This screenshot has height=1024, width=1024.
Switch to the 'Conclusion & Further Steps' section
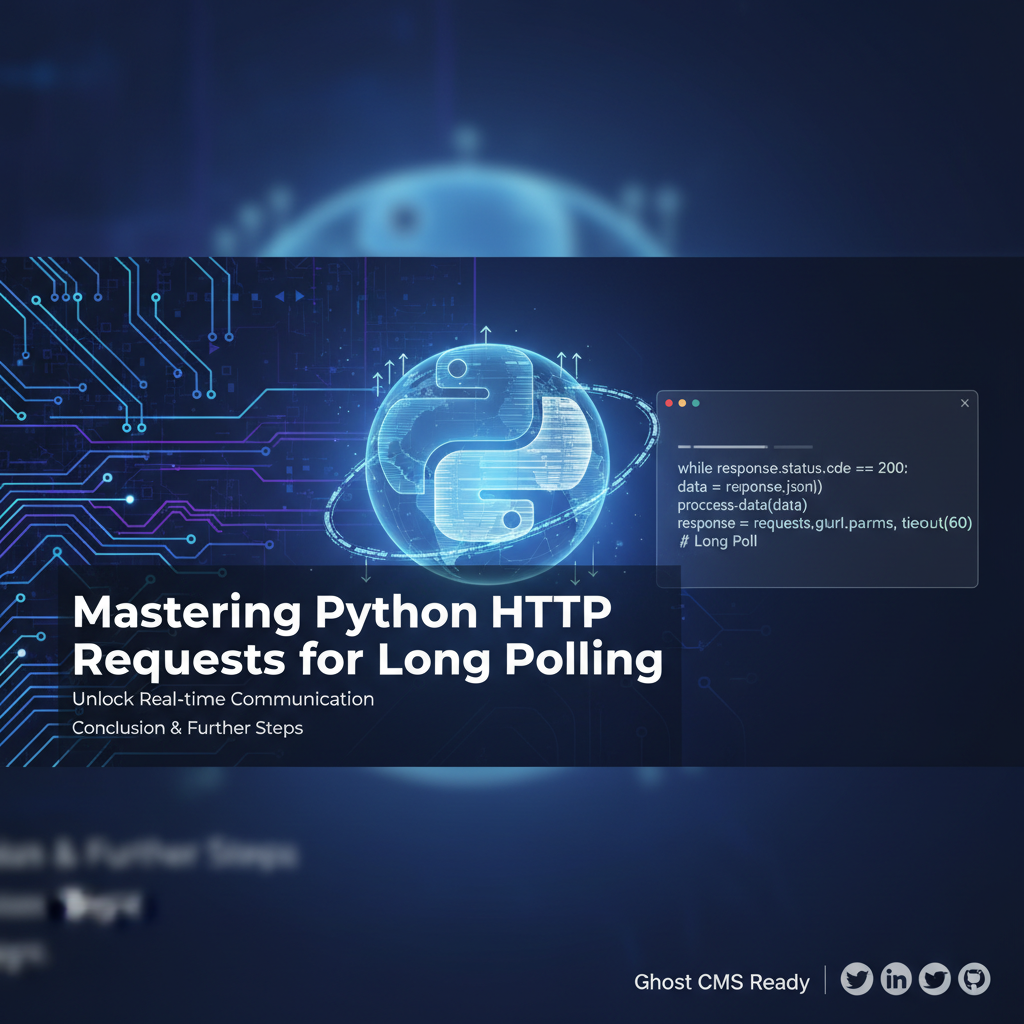pyautogui.click(x=187, y=728)
